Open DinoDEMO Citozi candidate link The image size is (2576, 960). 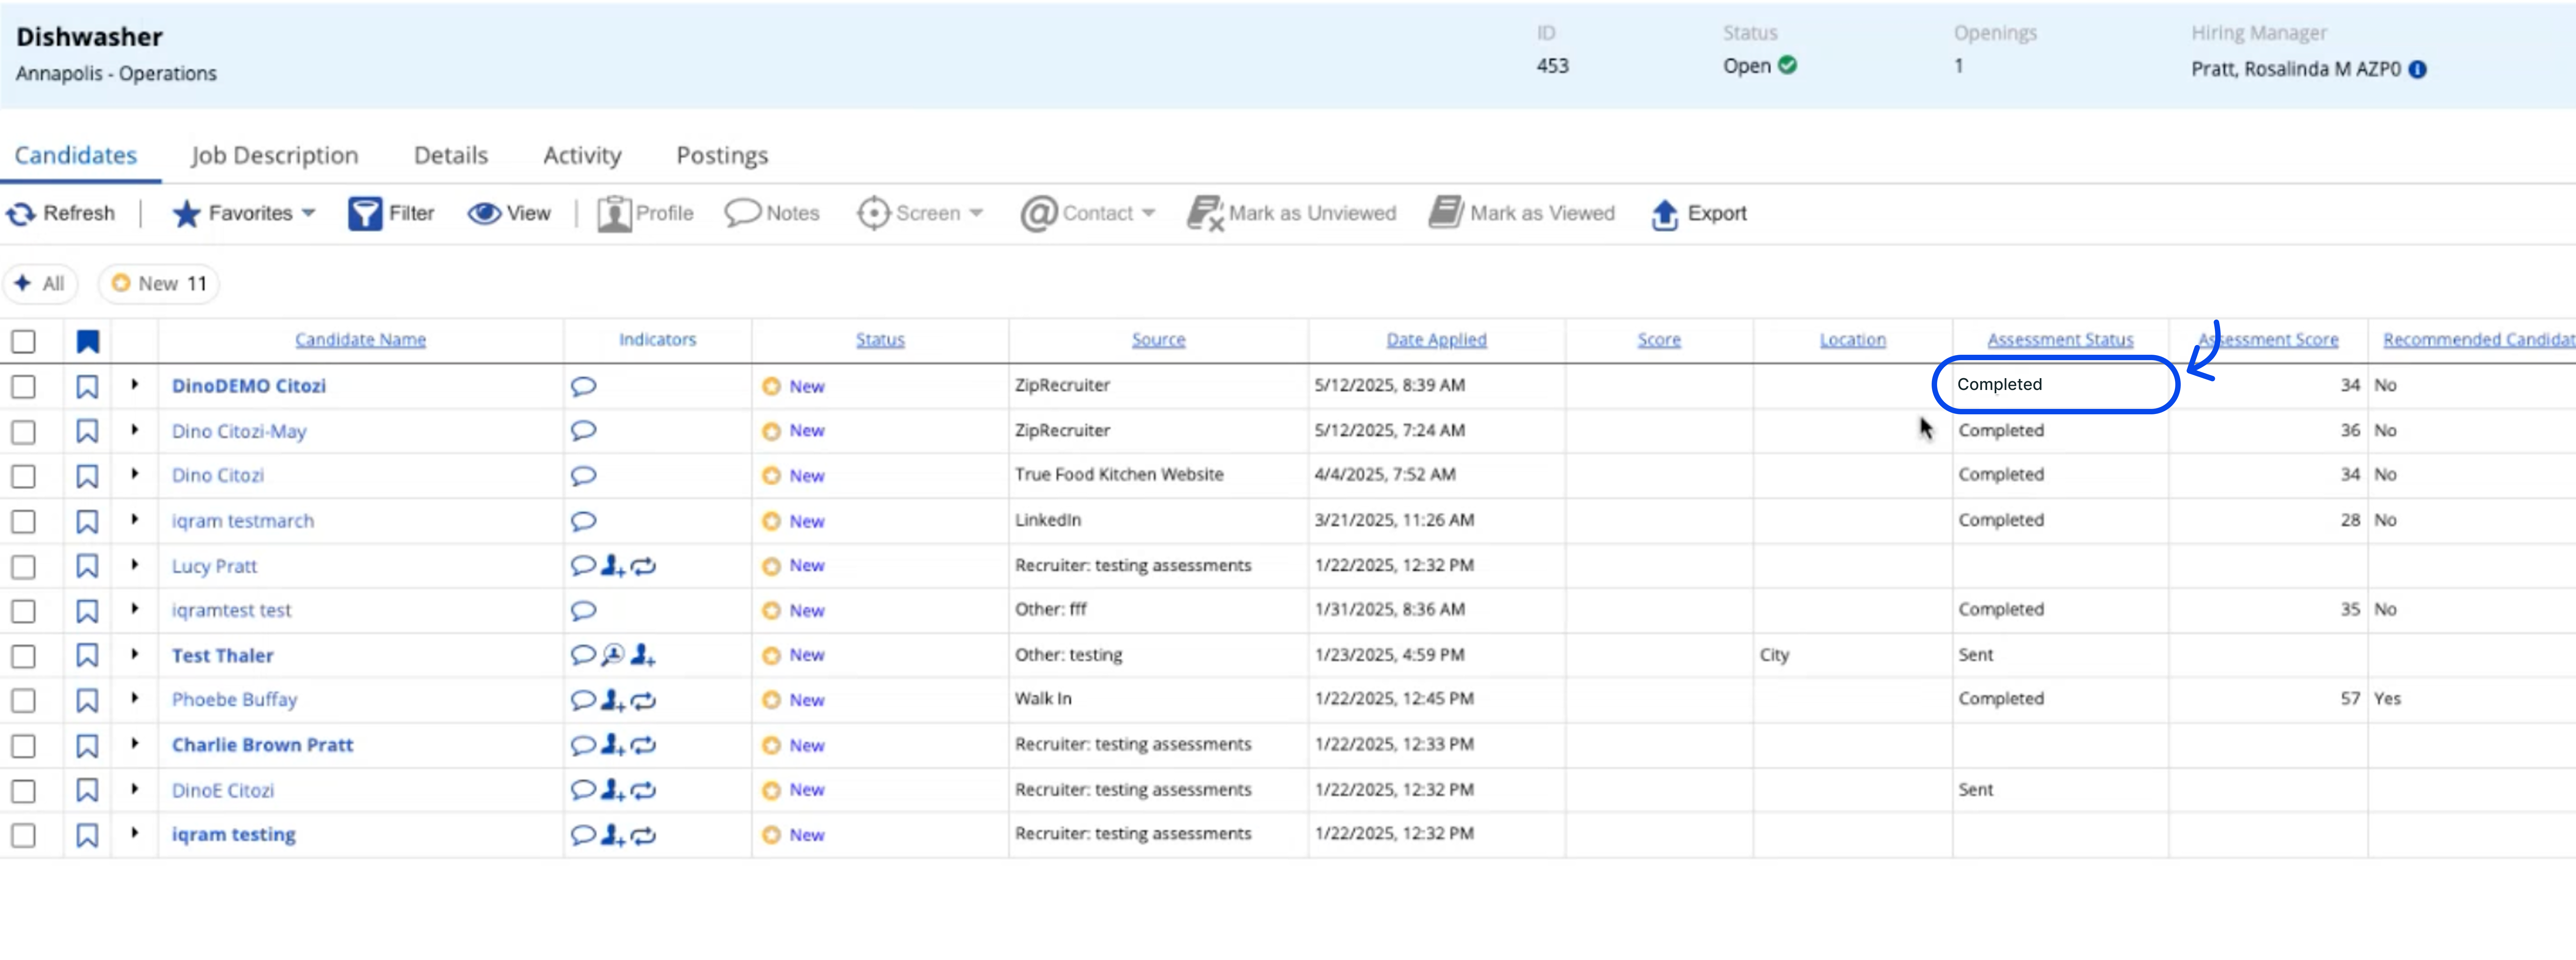coord(249,386)
